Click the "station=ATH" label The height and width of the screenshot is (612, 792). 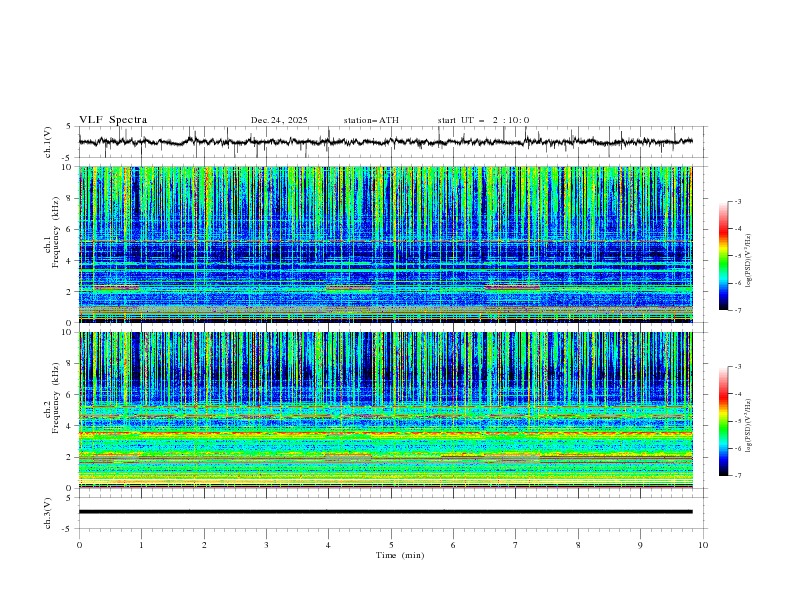click(x=371, y=120)
